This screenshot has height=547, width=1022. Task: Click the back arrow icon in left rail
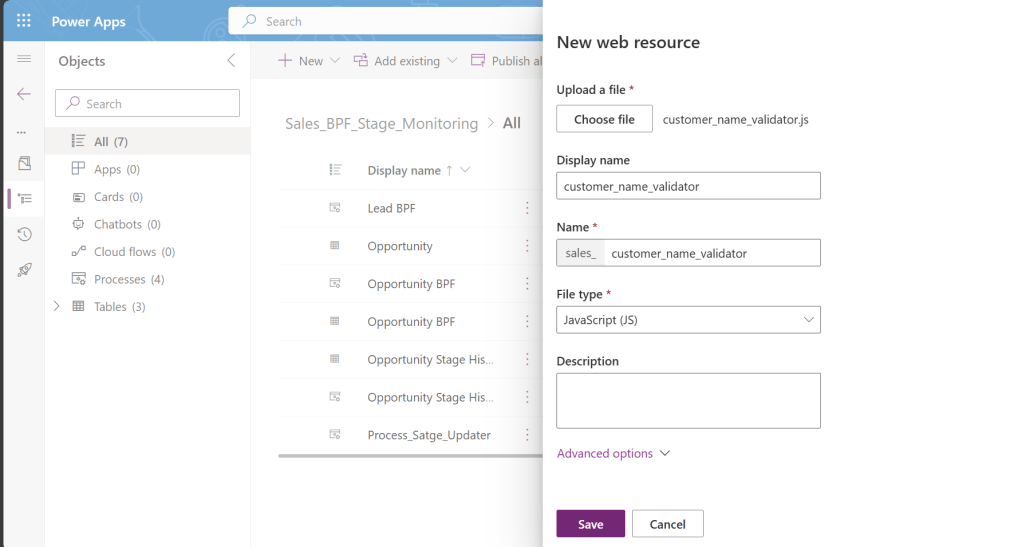(x=24, y=94)
